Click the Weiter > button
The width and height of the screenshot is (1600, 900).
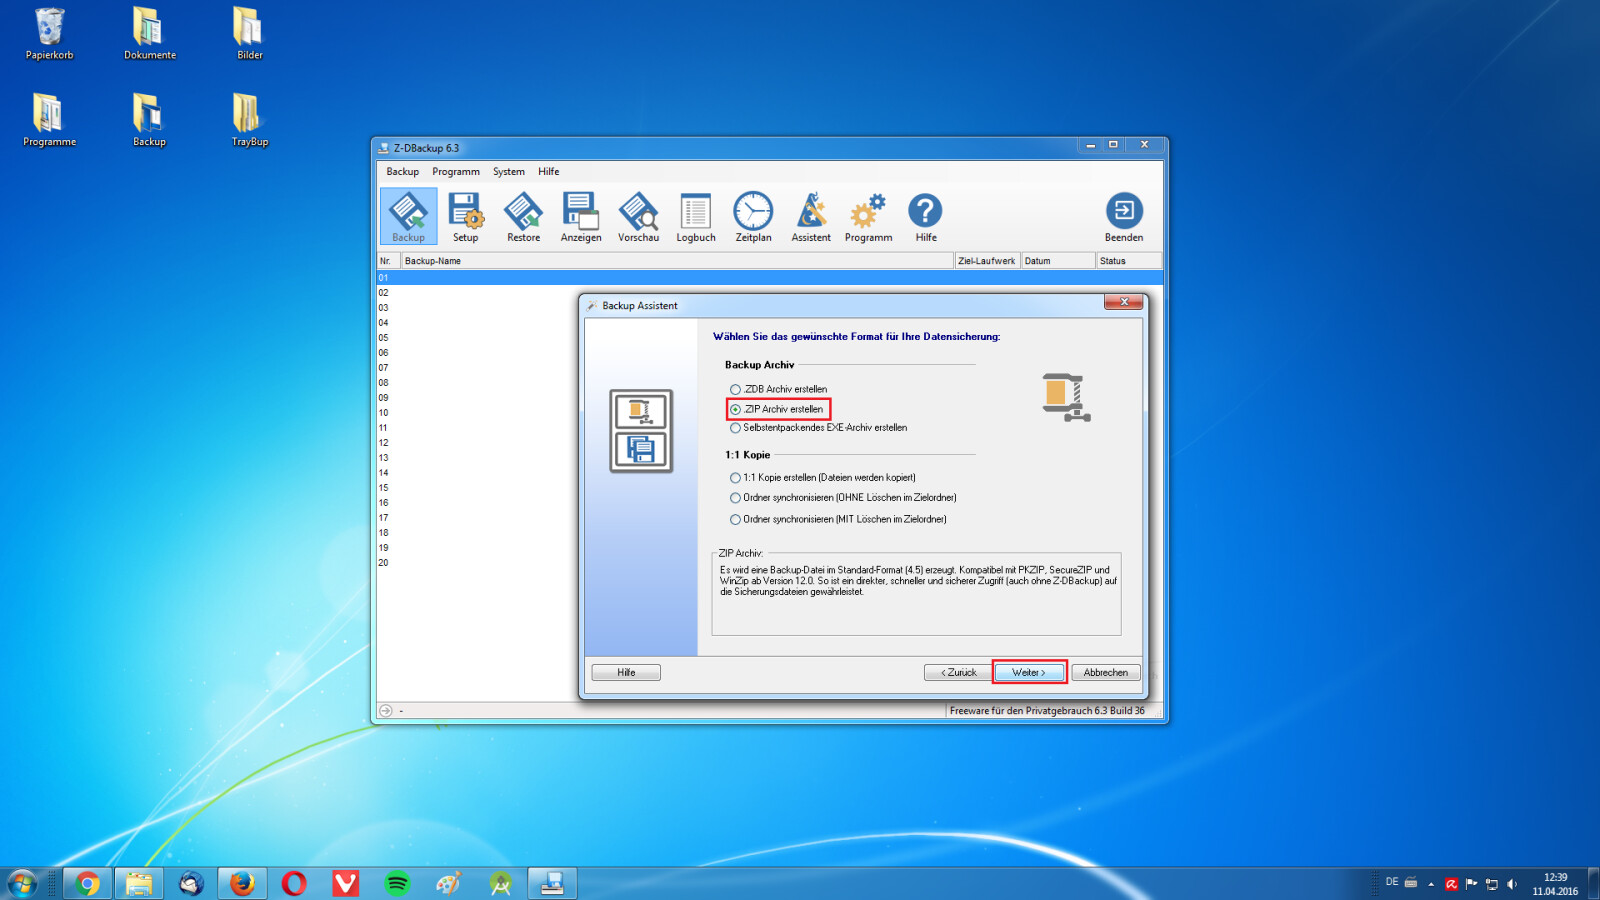coord(1029,672)
